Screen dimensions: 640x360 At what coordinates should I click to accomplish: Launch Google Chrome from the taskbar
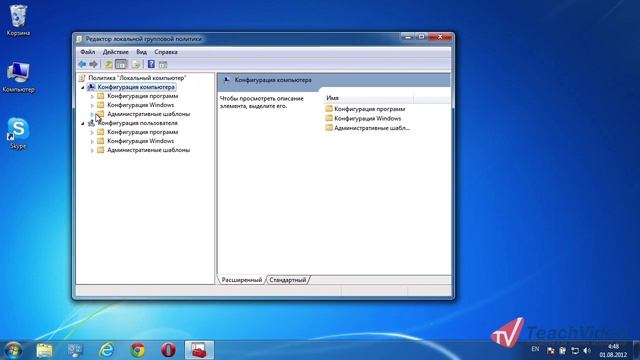point(138,350)
